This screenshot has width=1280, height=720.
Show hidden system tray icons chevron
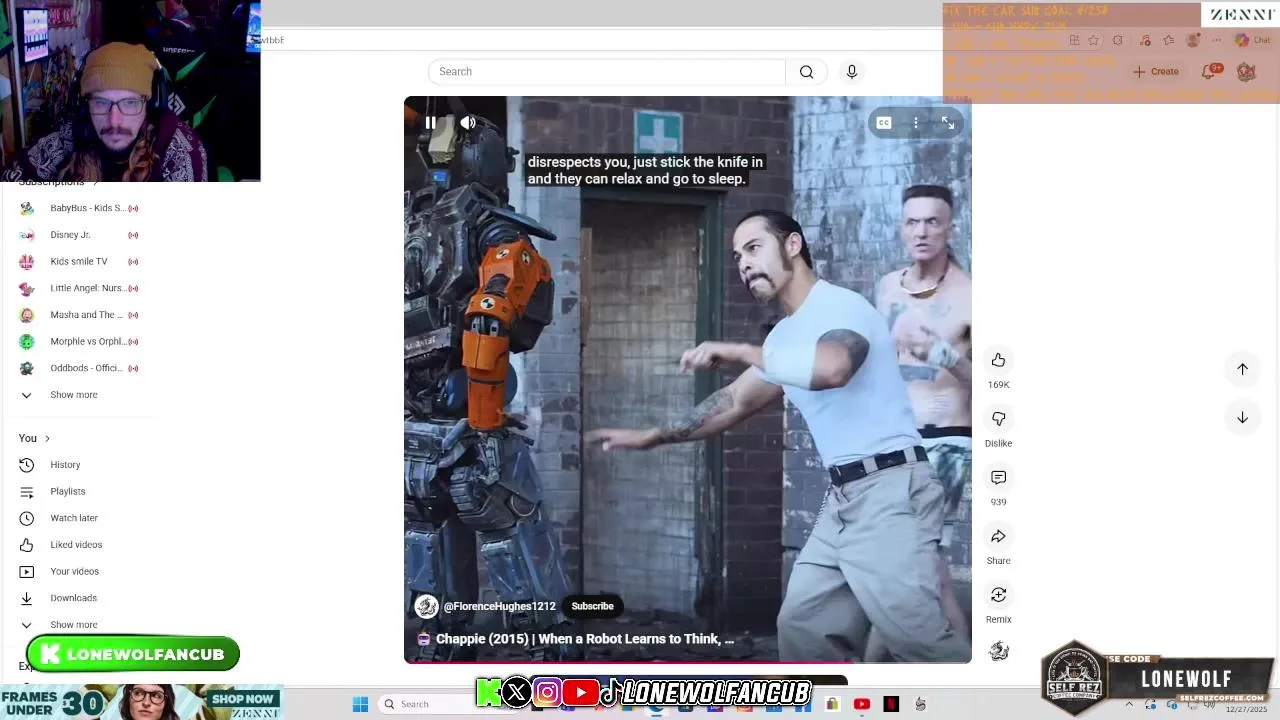(x=1129, y=704)
